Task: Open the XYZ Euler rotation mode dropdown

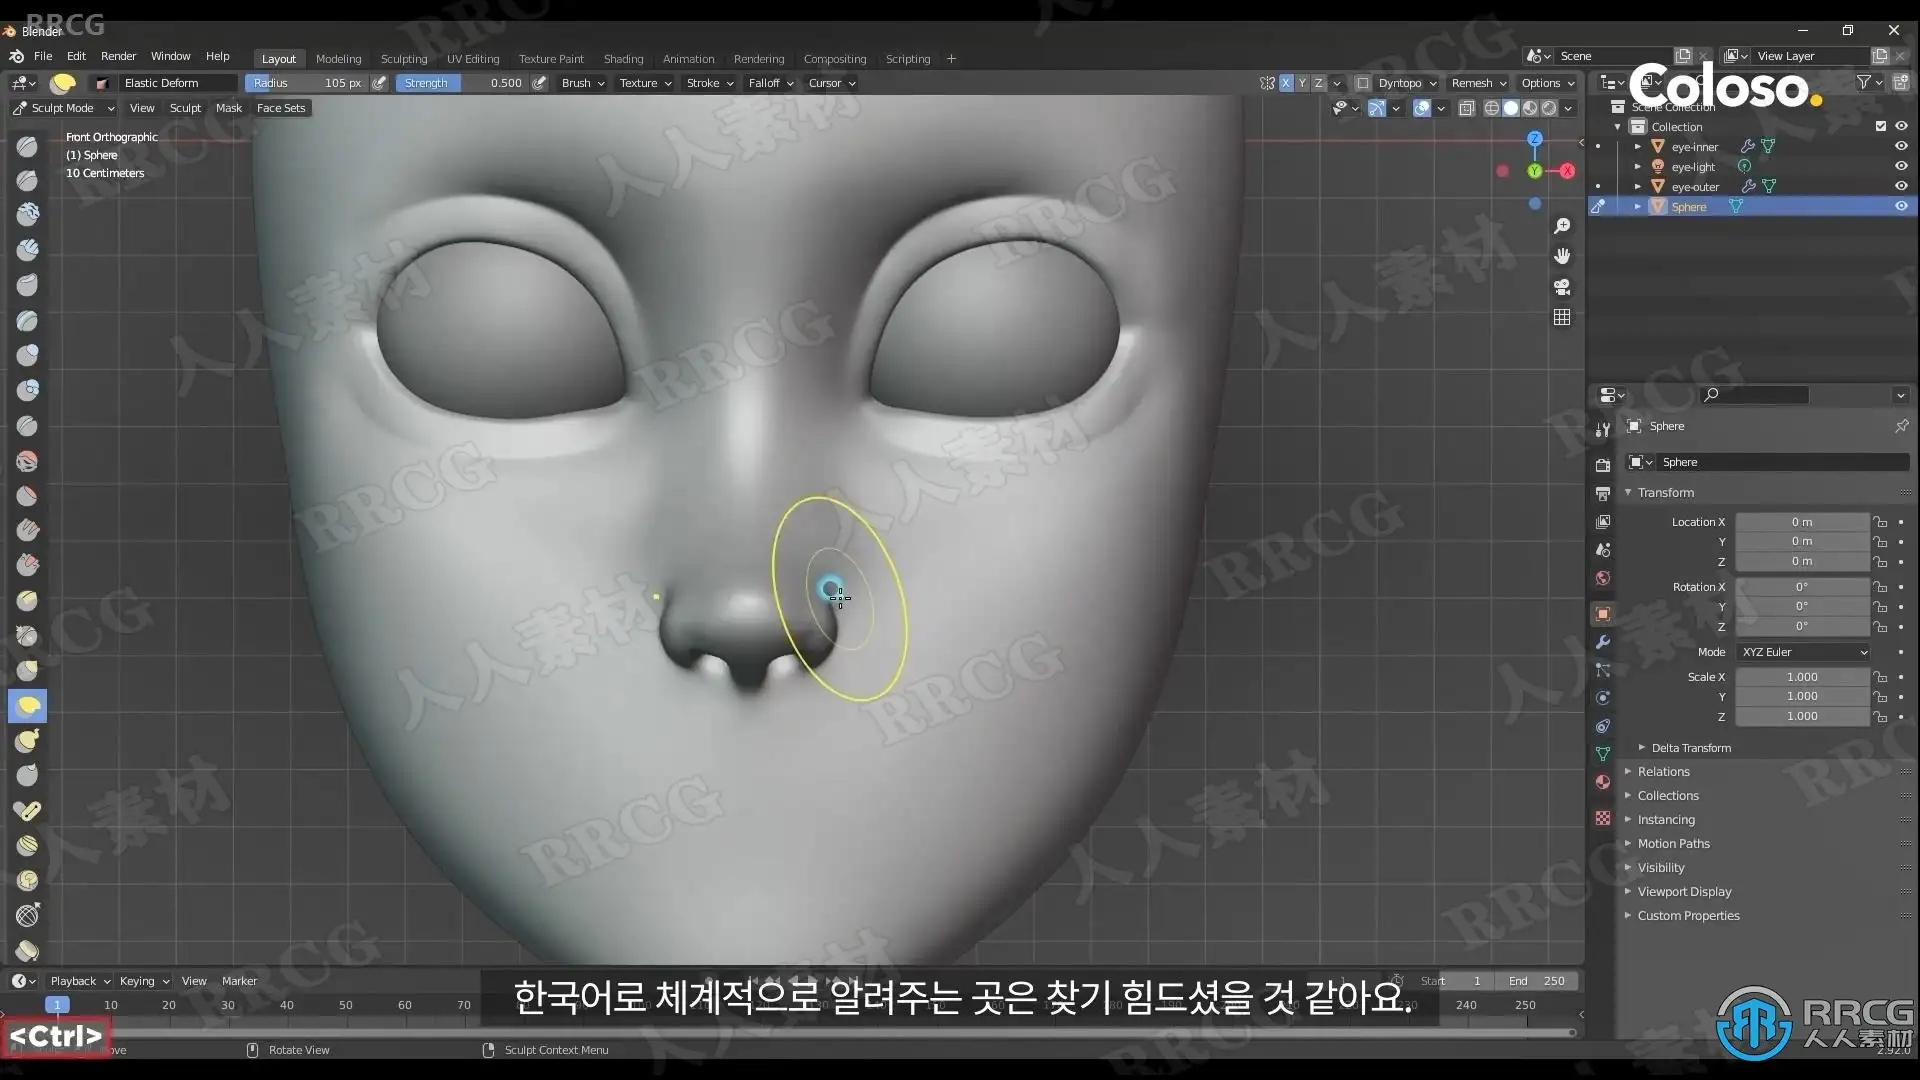Action: pos(1804,652)
